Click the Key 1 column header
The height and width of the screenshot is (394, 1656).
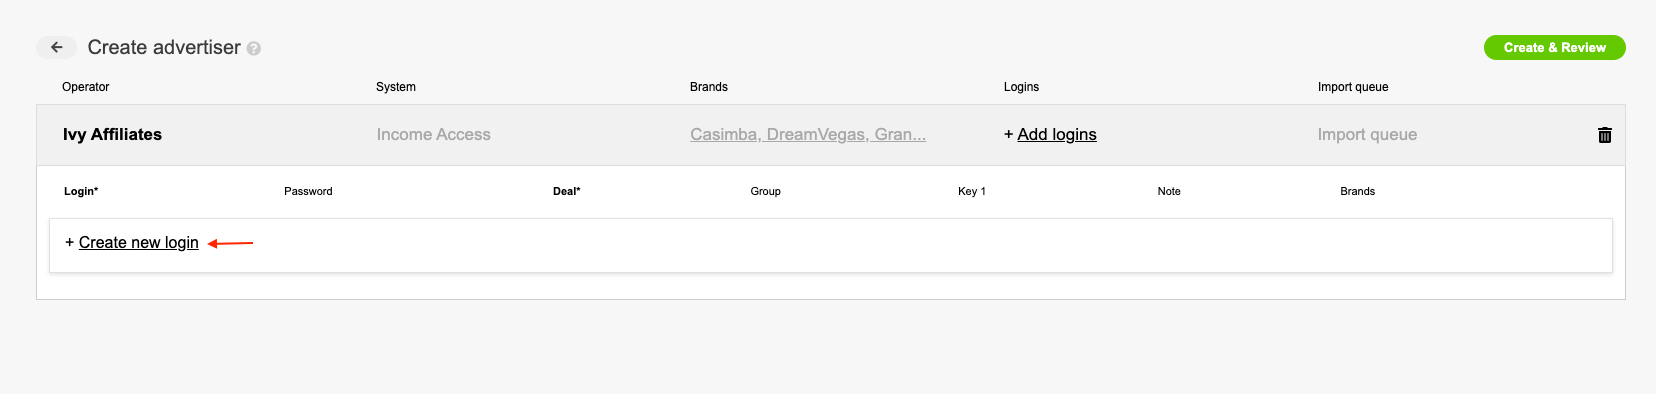972,191
